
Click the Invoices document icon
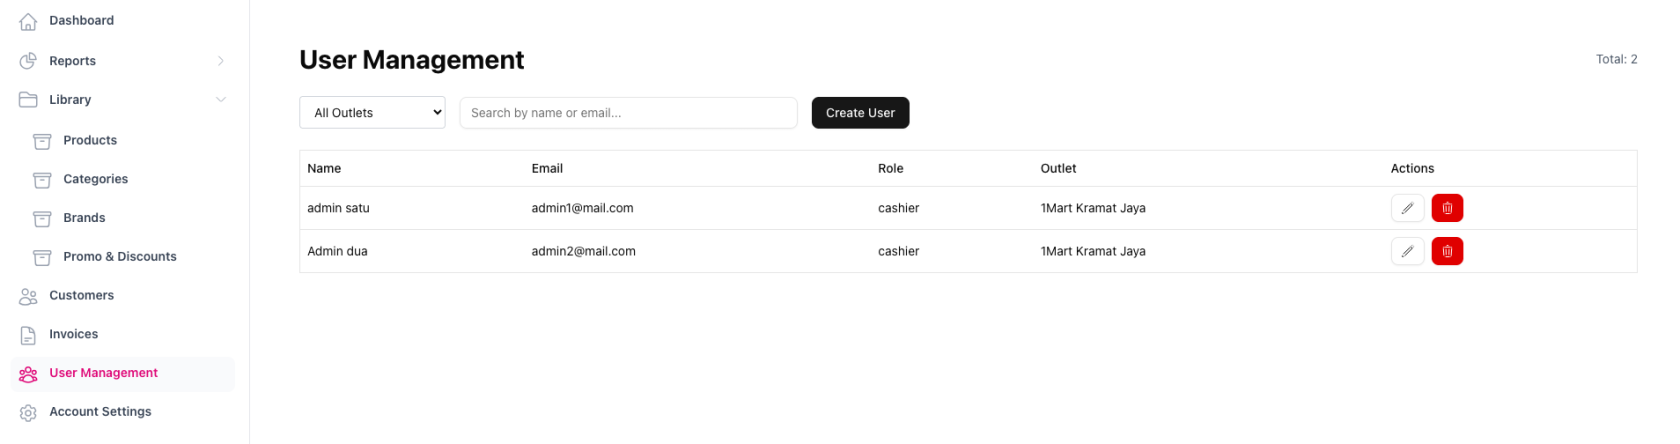pos(28,335)
